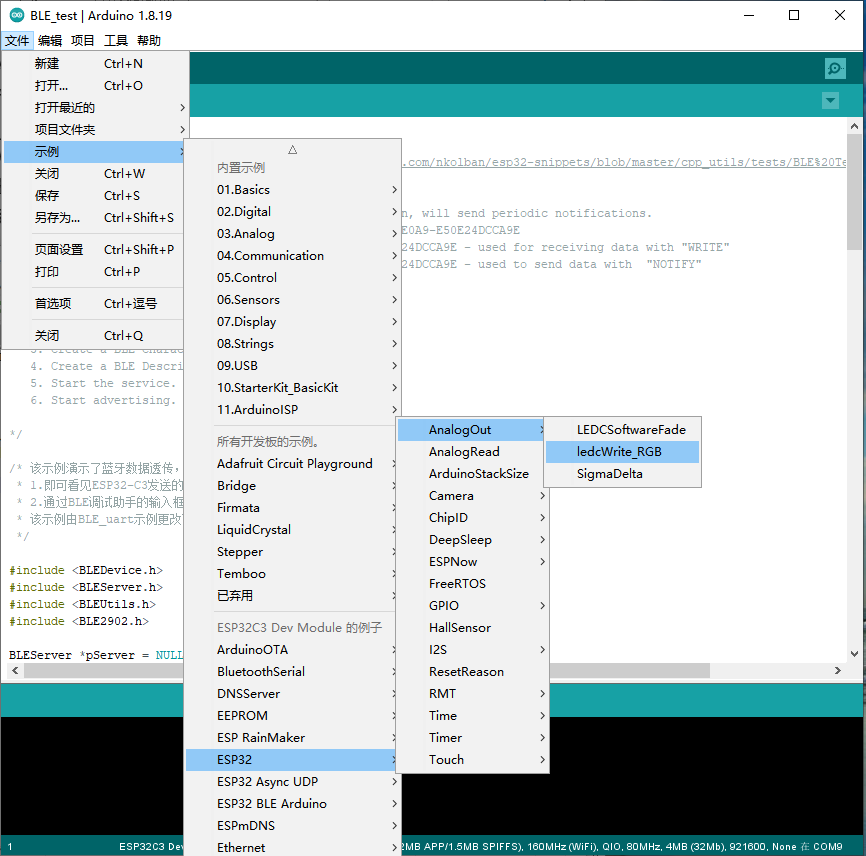The width and height of the screenshot is (866, 856).
Task: Open 11.ArduinoISP examples
Action: tap(293, 410)
